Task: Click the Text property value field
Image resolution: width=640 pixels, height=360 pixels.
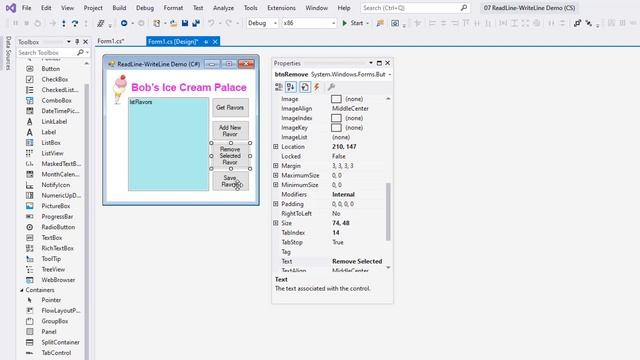Action: 358,261
